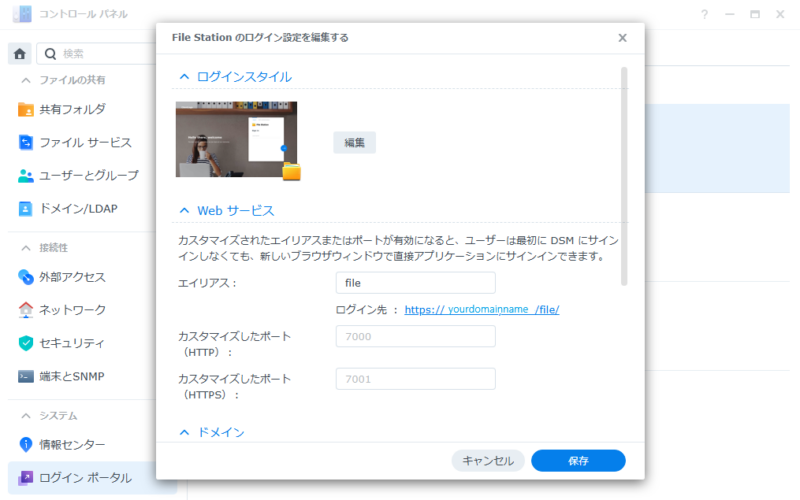Select ファイル サービス label in sidebar

pos(86,142)
